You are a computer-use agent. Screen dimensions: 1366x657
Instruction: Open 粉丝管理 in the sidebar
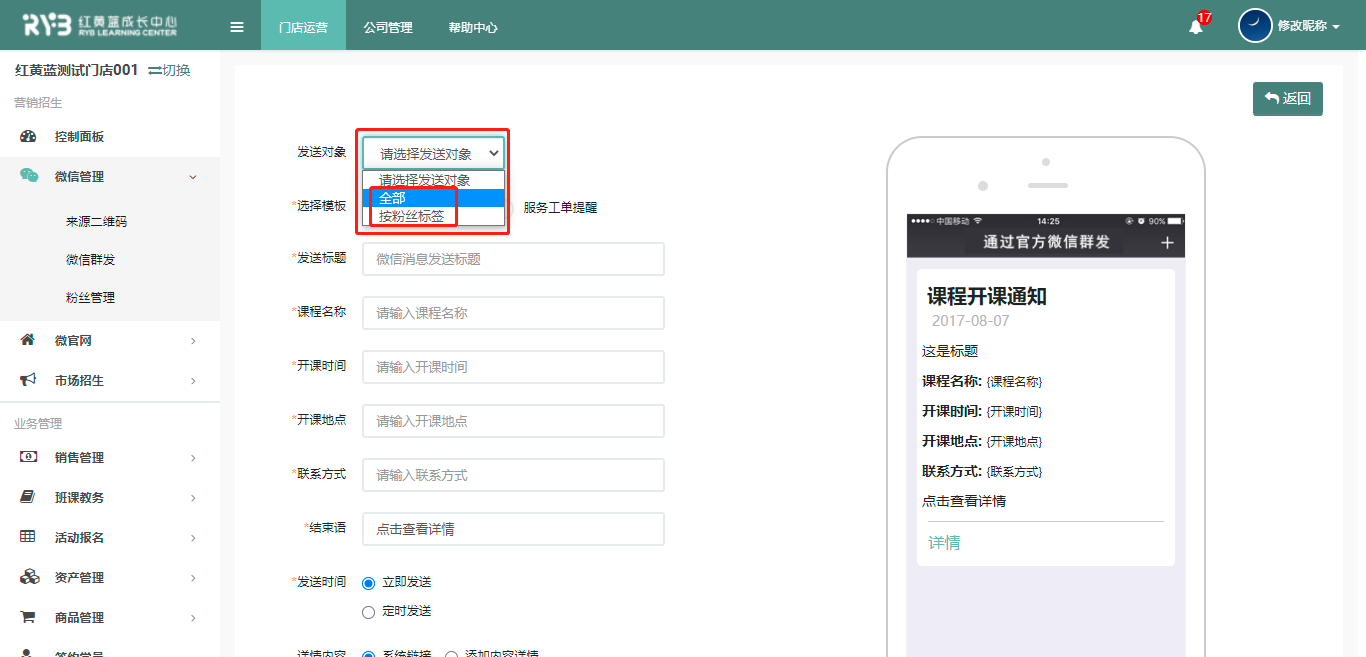point(90,297)
